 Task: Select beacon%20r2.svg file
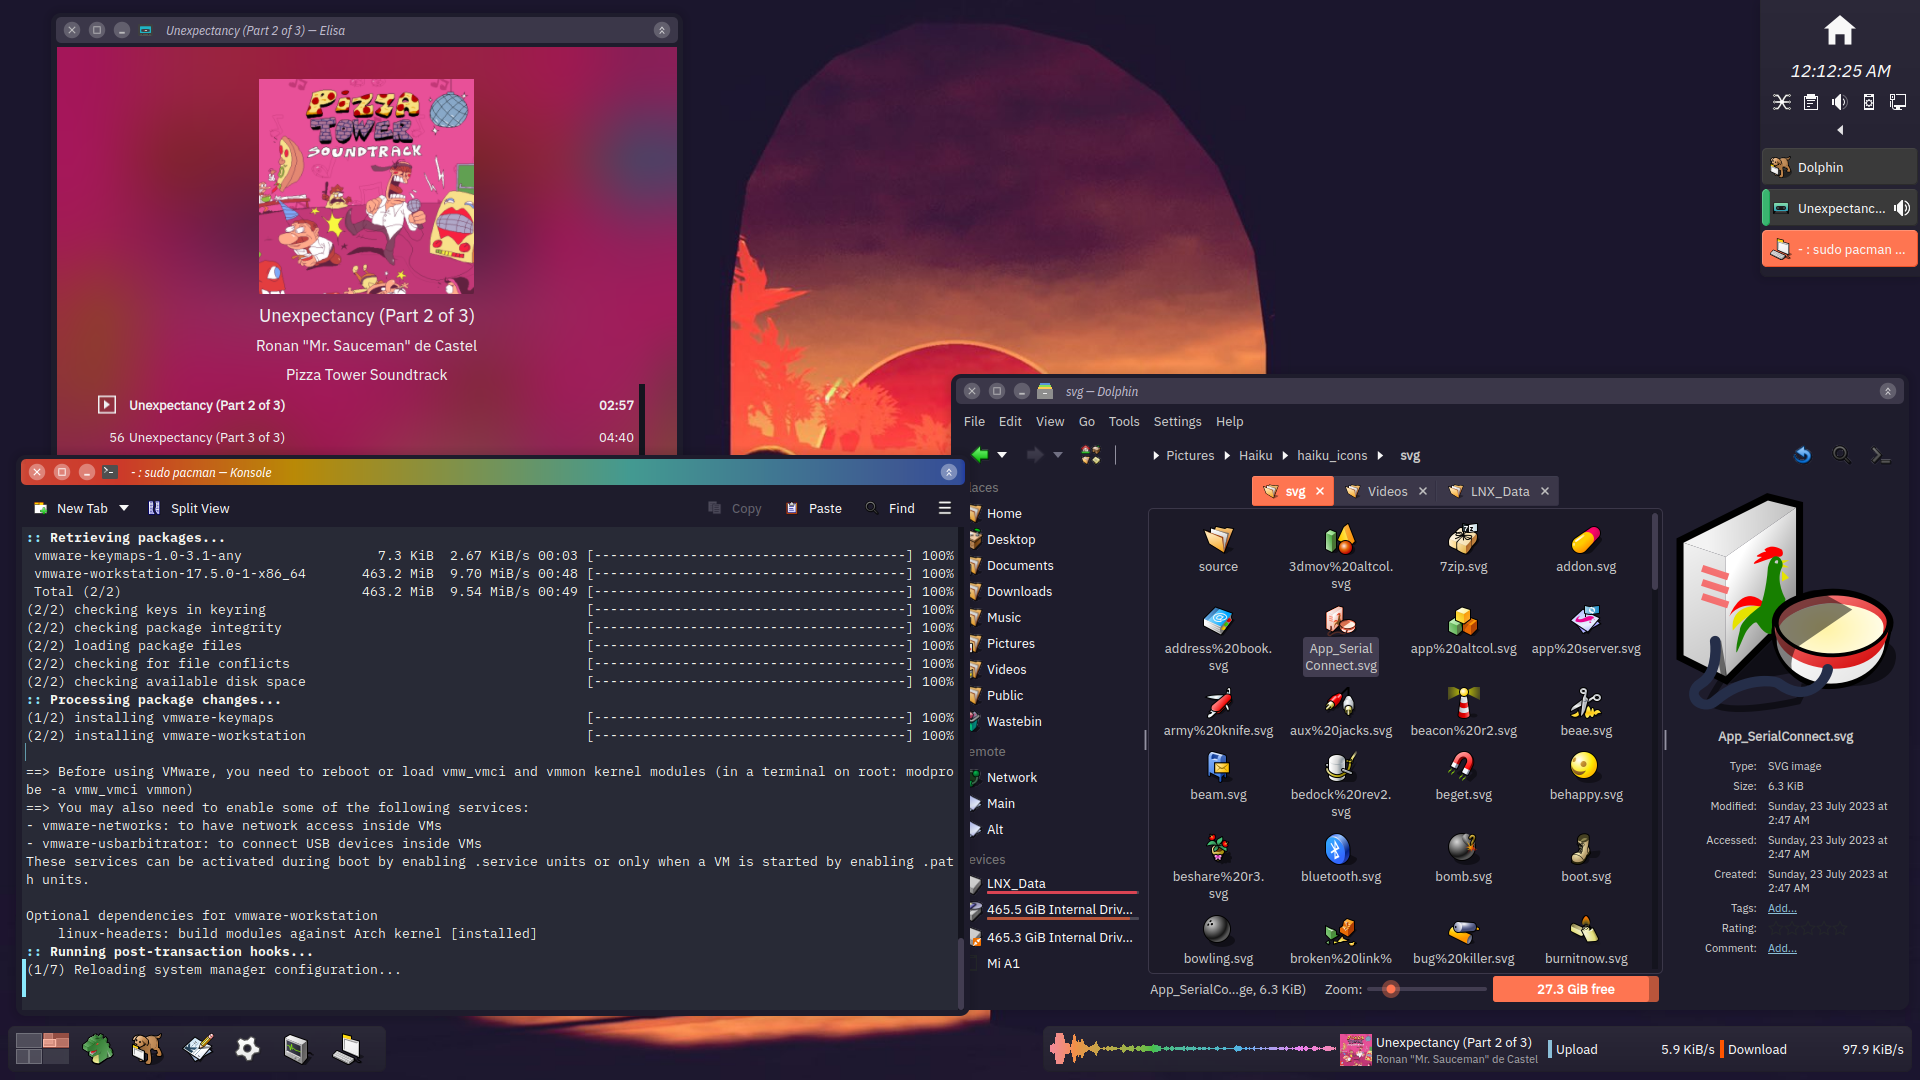[1463, 712]
